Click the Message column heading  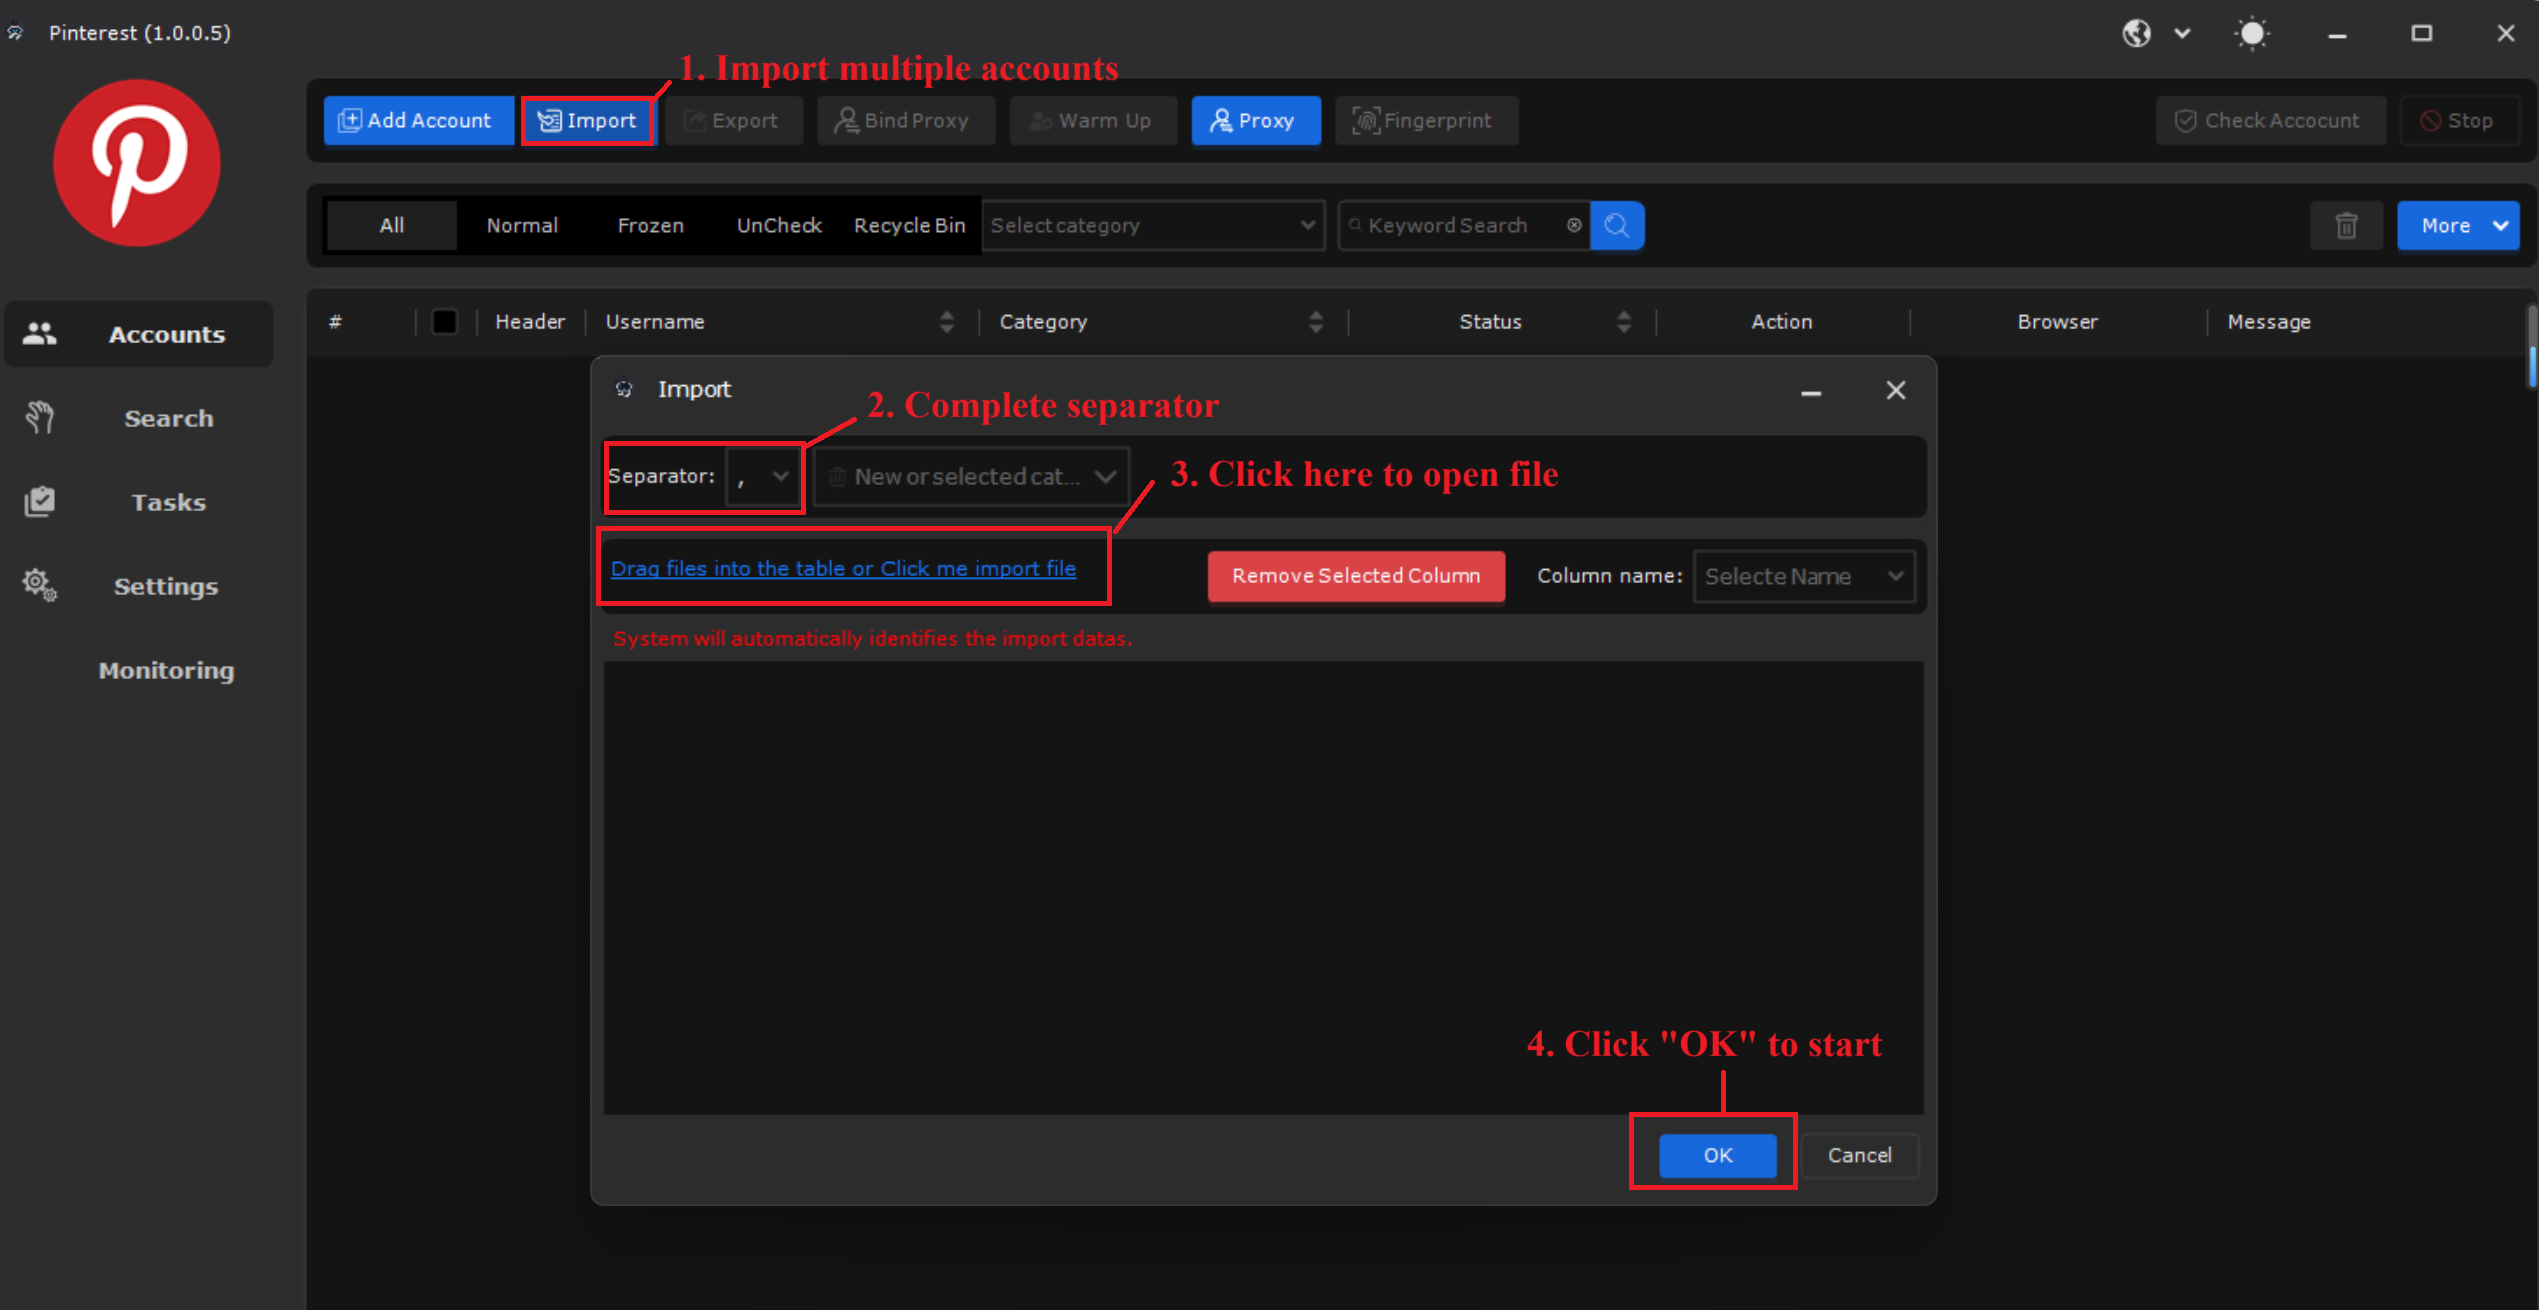click(2269, 322)
